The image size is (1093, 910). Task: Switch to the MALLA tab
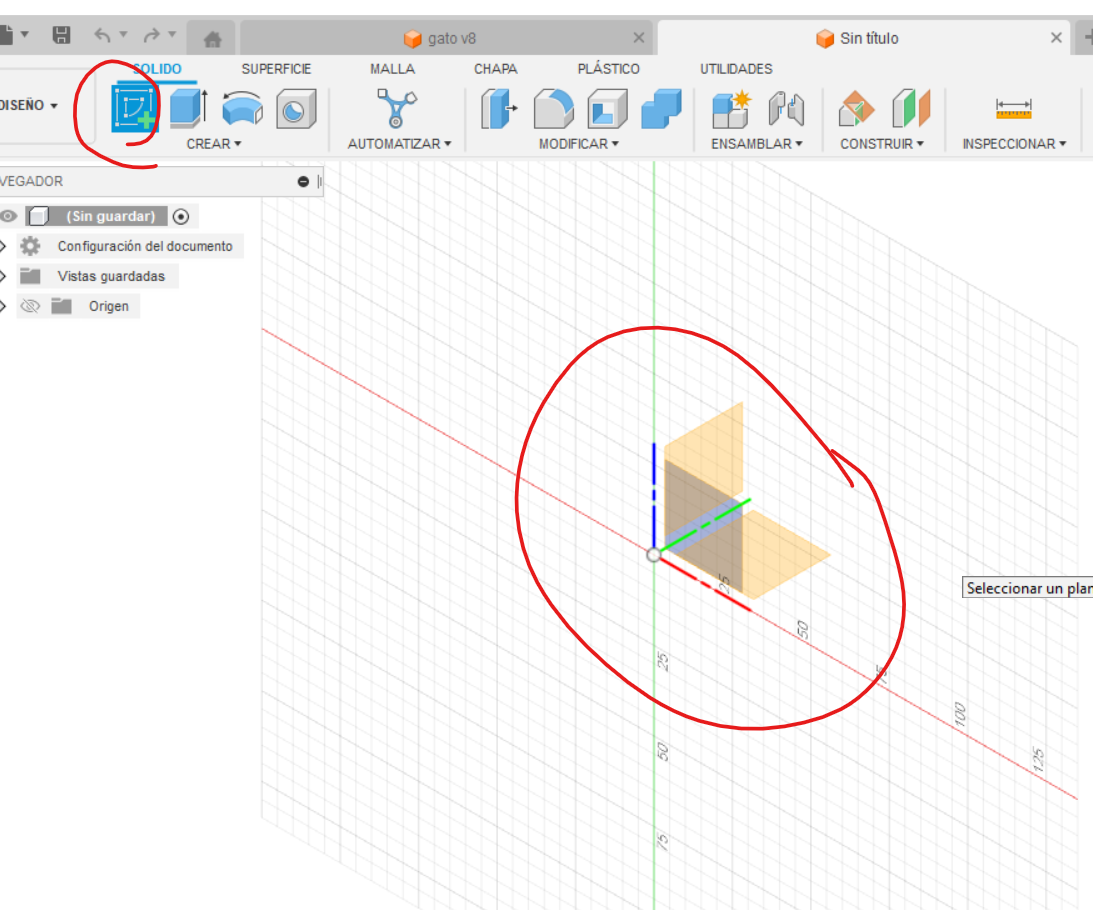click(392, 69)
